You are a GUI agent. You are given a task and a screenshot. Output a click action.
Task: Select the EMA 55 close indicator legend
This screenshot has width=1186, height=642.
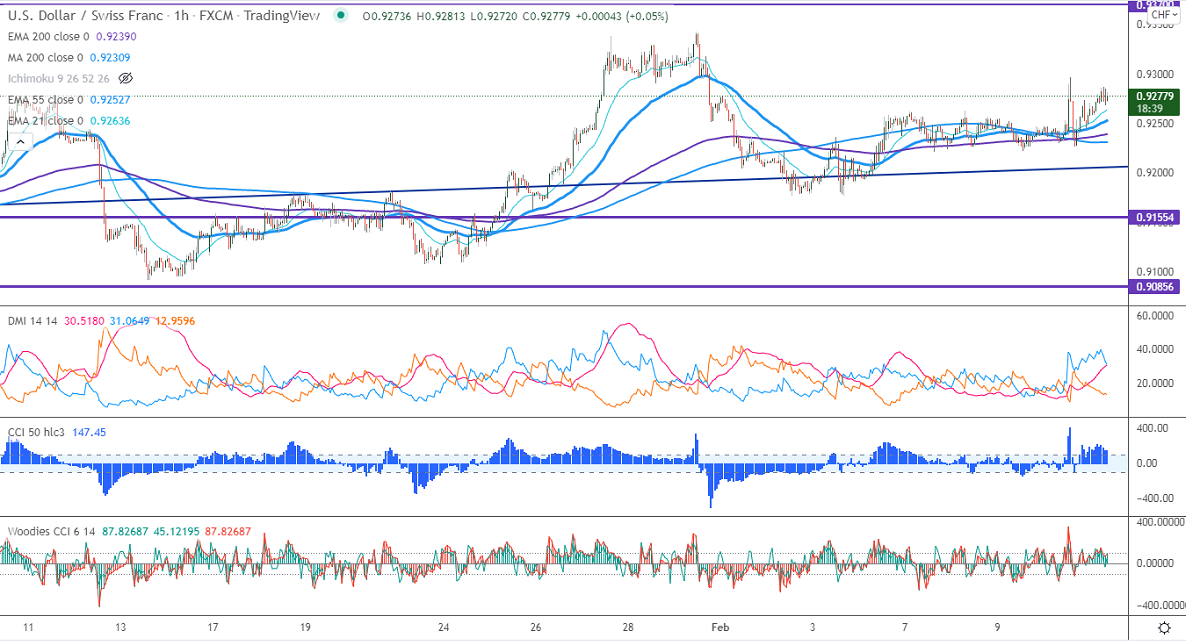[45, 100]
